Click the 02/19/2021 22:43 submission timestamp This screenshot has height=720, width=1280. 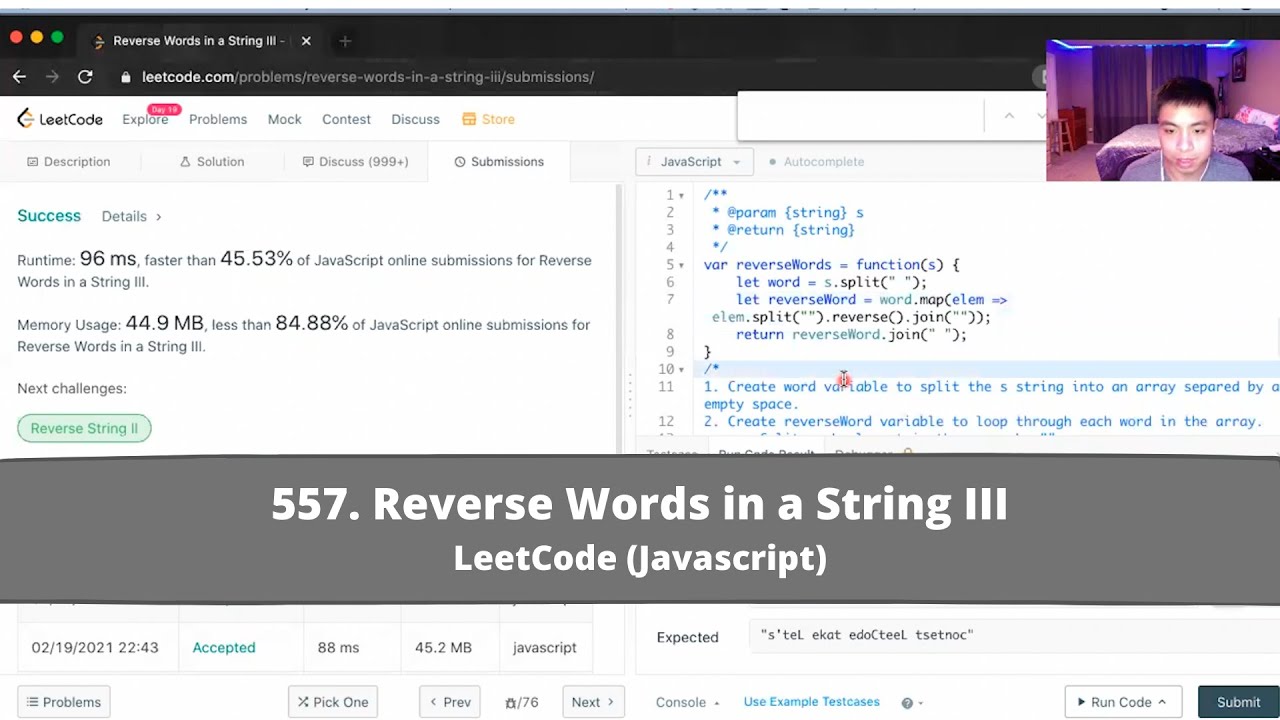pos(95,647)
